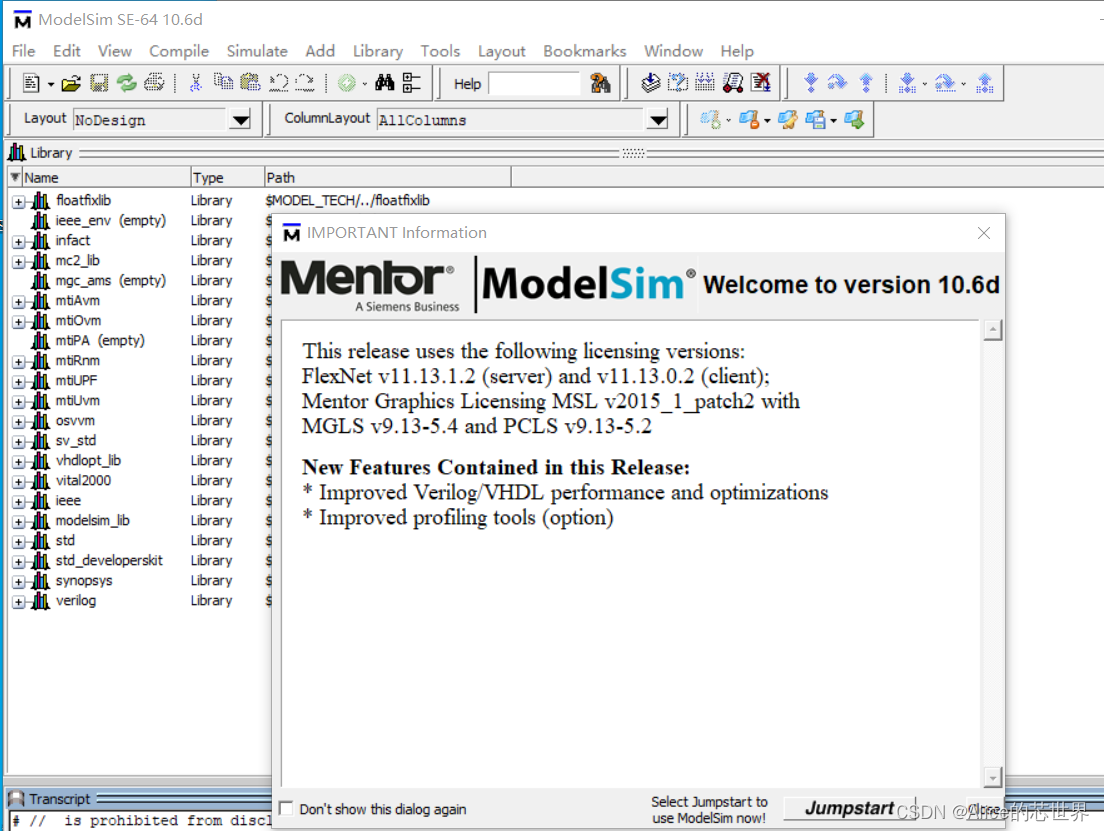The height and width of the screenshot is (831, 1104).
Task: Open the File menu
Action: tap(23, 51)
